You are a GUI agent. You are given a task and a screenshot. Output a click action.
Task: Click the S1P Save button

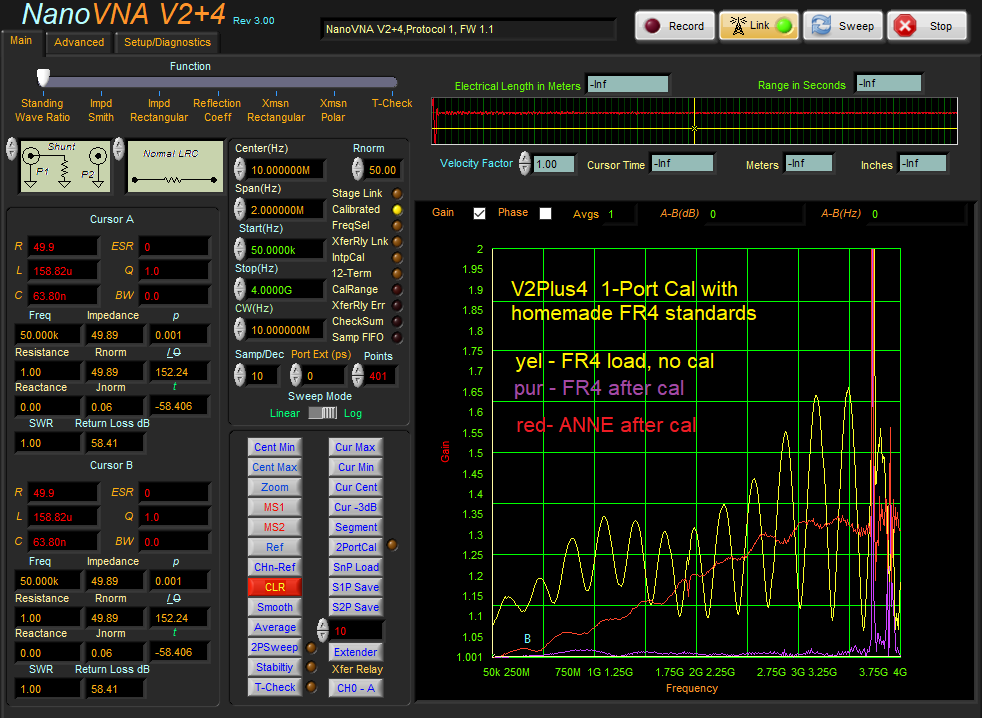pyautogui.click(x=356, y=588)
